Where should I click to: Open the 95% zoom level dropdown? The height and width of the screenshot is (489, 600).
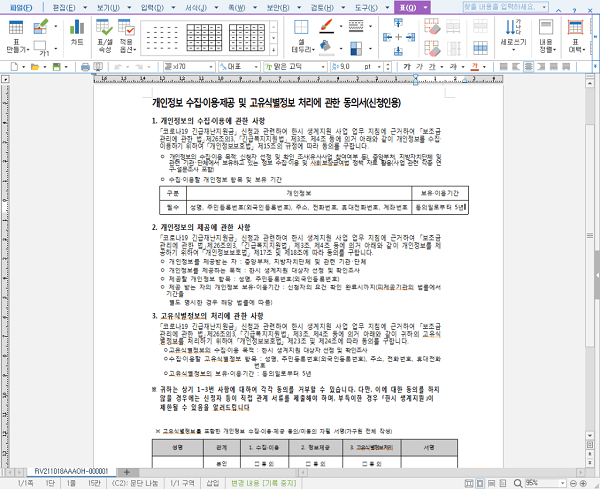562,483
